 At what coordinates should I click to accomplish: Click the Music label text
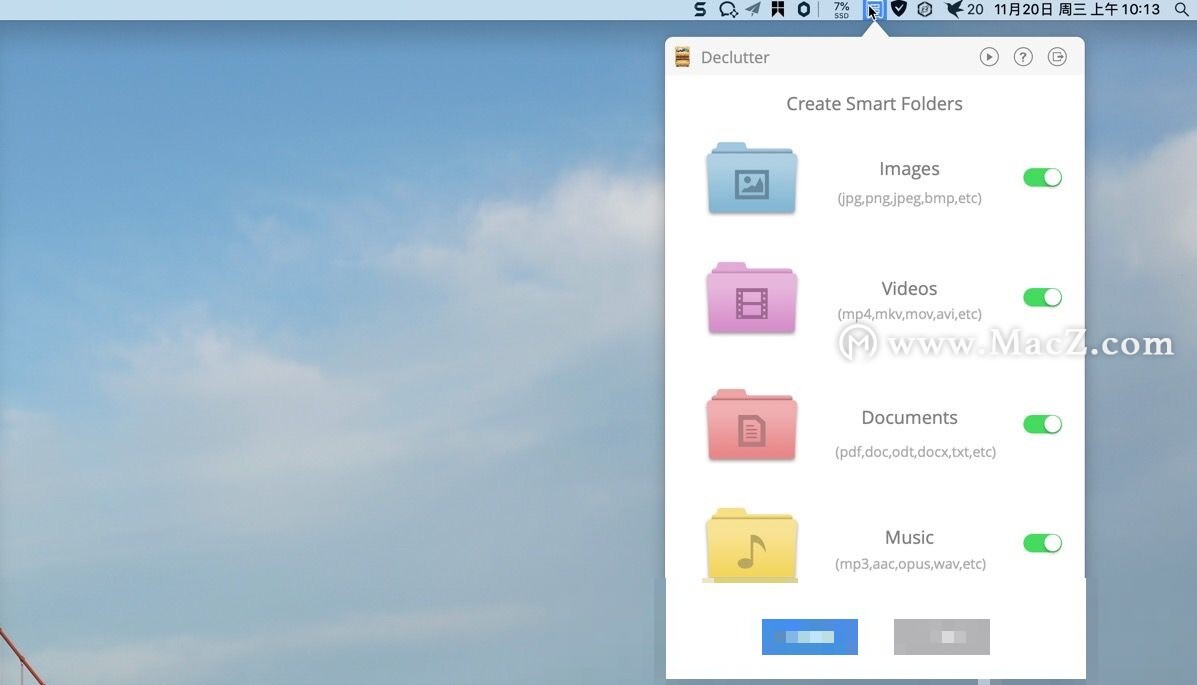coord(909,538)
